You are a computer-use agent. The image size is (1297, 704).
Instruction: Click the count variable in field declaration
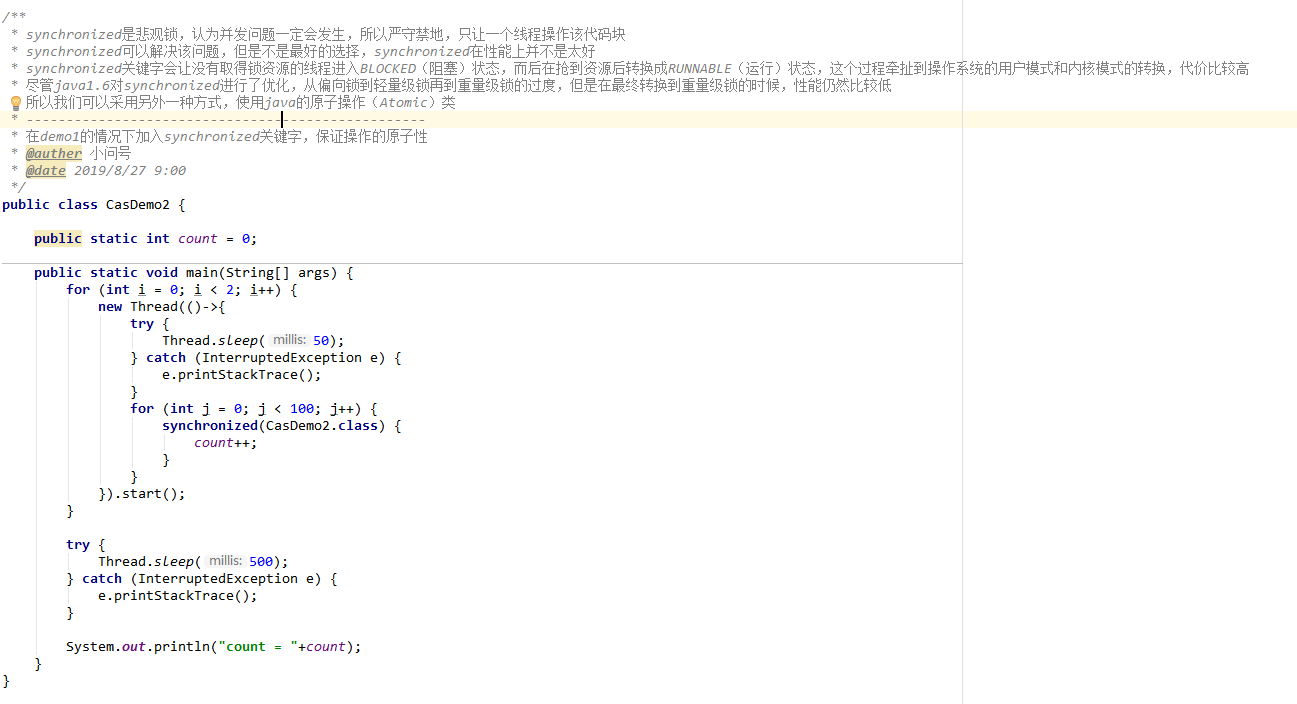198,238
